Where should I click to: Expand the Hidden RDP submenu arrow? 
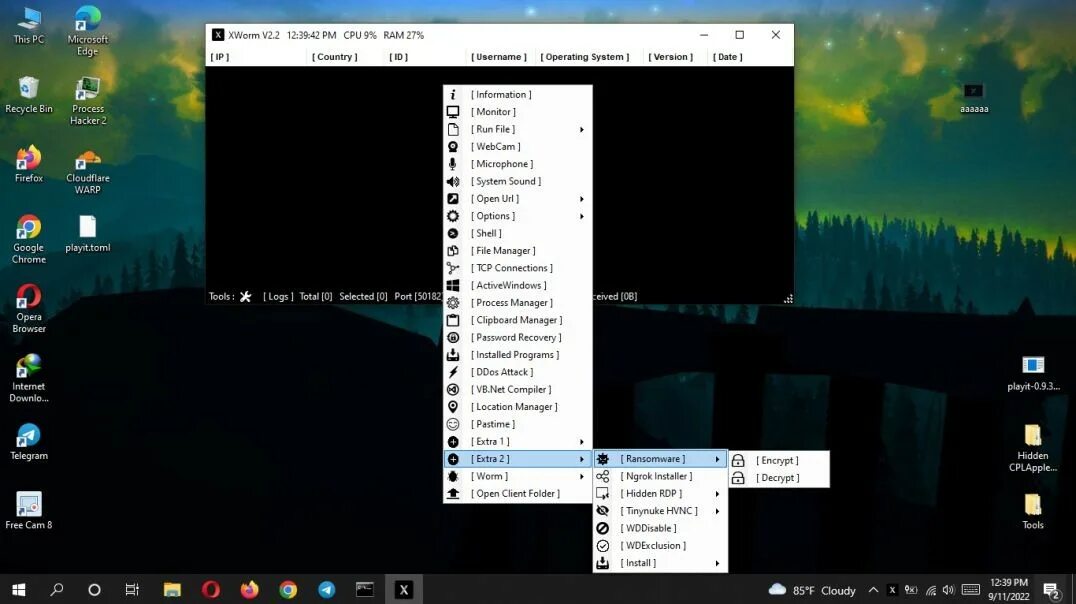pos(717,494)
